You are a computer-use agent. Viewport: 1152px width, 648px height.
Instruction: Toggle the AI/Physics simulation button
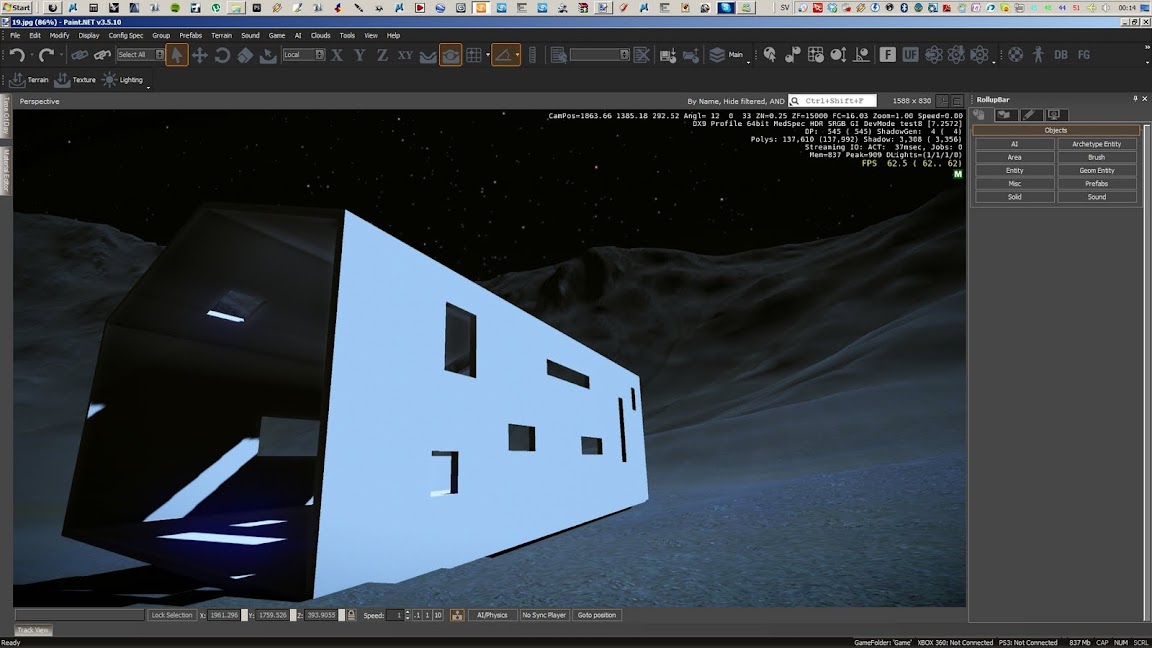coord(492,615)
